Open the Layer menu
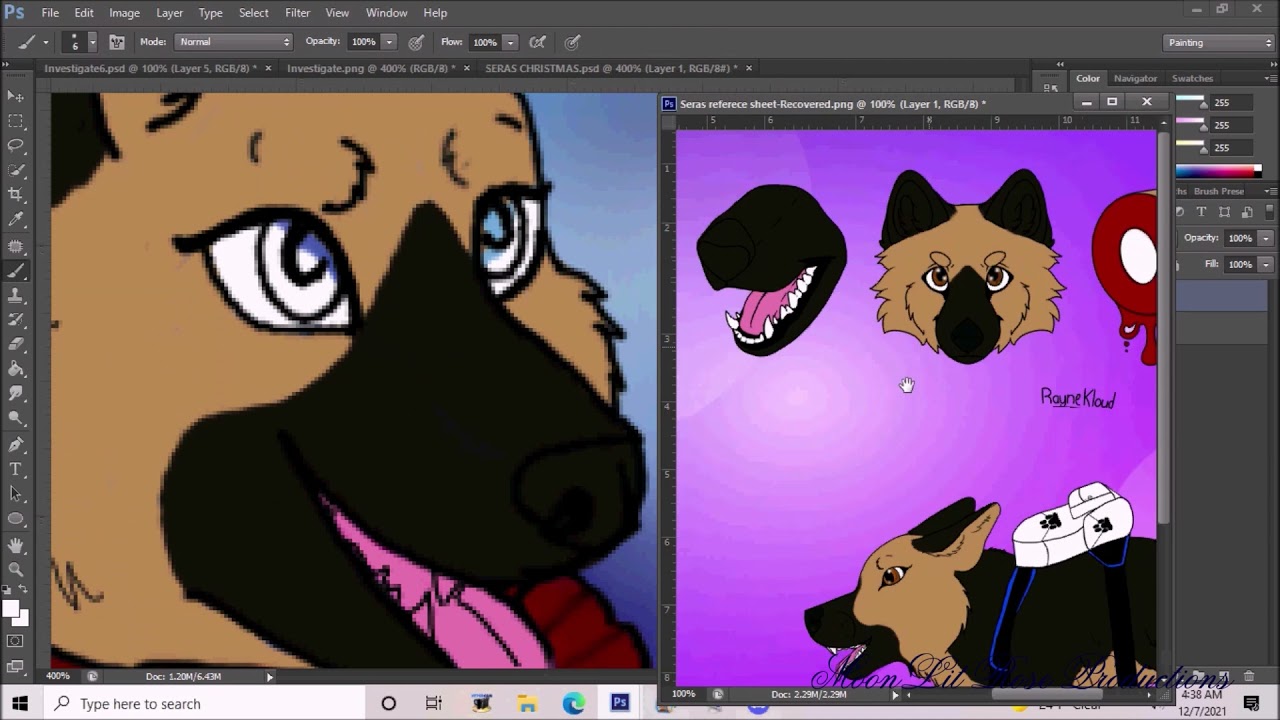This screenshot has height=720, width=1280. pos(169,13)
